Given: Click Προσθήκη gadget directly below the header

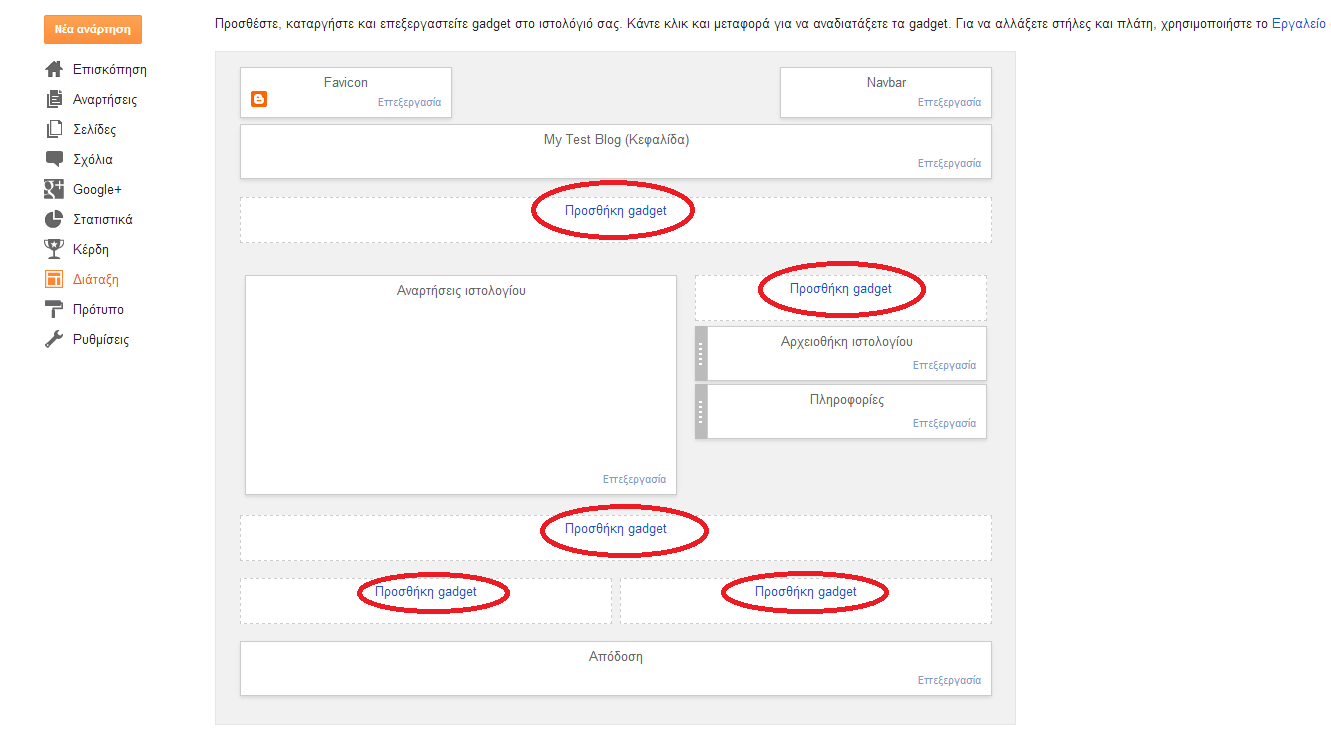Looking at the screenshot, I should click(615, 211).
